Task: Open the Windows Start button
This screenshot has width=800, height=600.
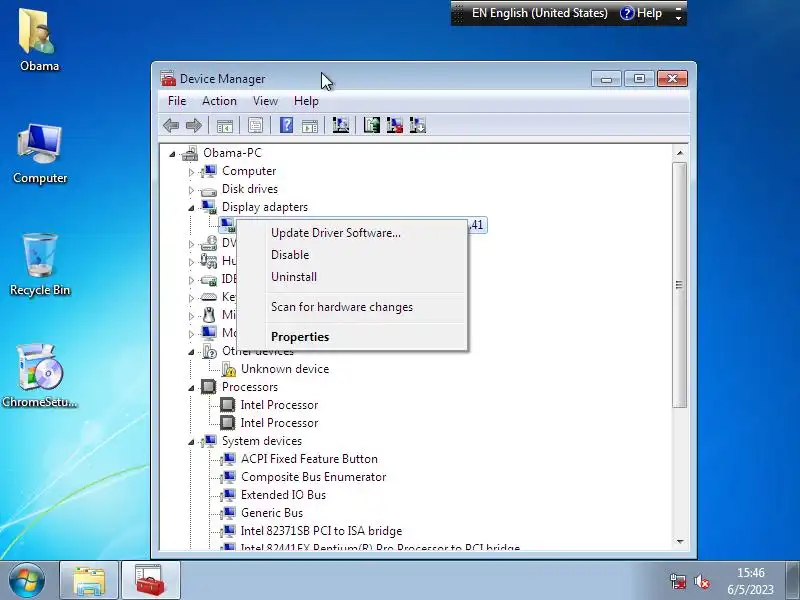Action: (26, 580)
